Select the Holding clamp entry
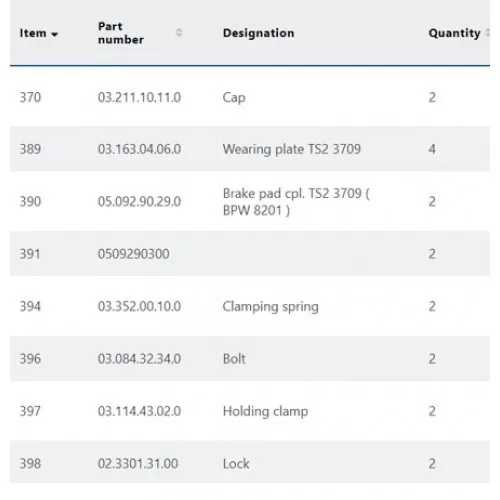The width and height of the screenshot is (500, 500). pyautogui.click(x=265, y=411)
